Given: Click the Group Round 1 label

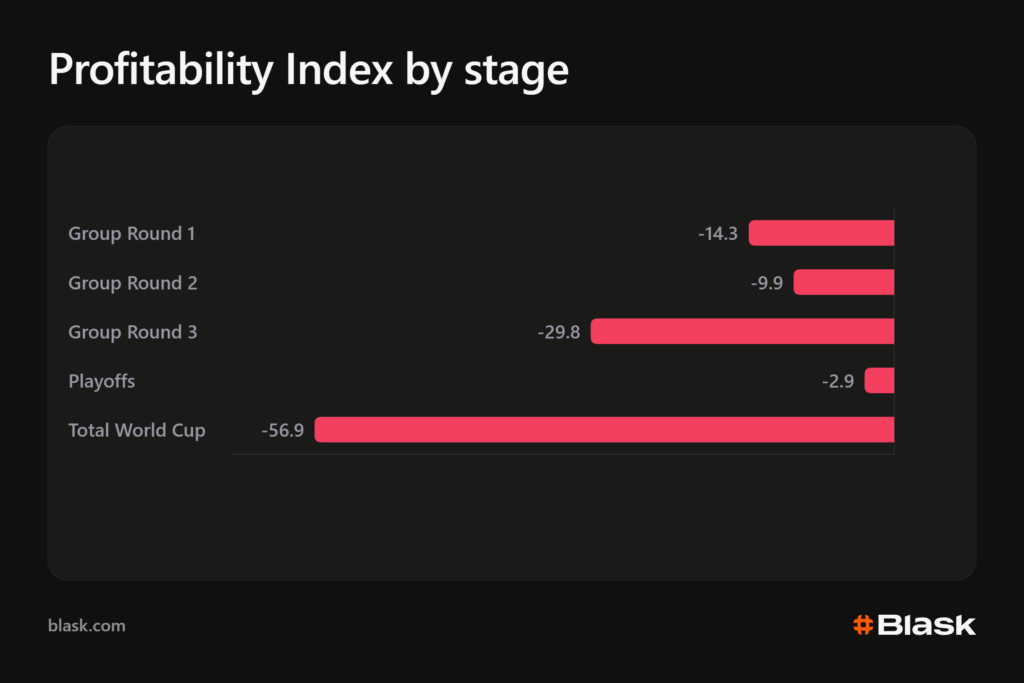Looking at the screenshot, I should [132, 234].
